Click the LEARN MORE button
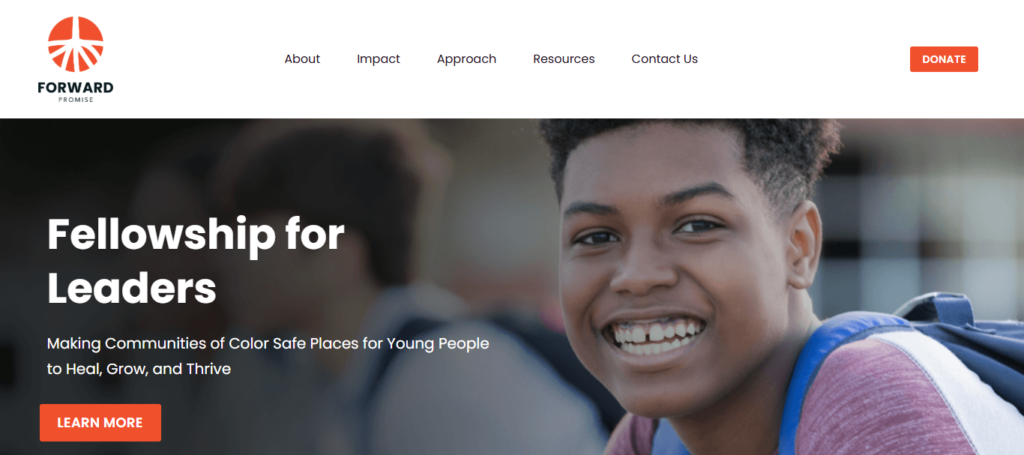 tap(100, 422)
